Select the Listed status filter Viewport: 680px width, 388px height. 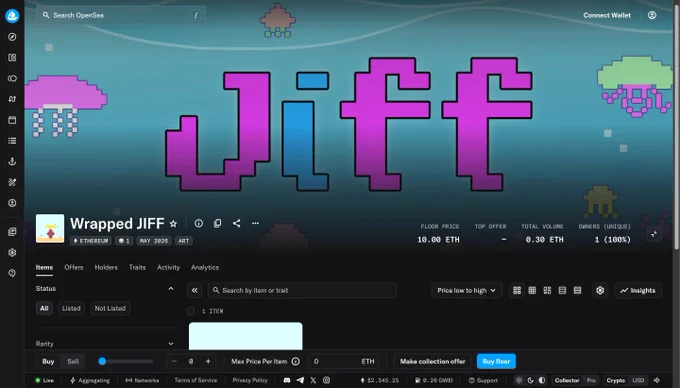click(71, 308)
